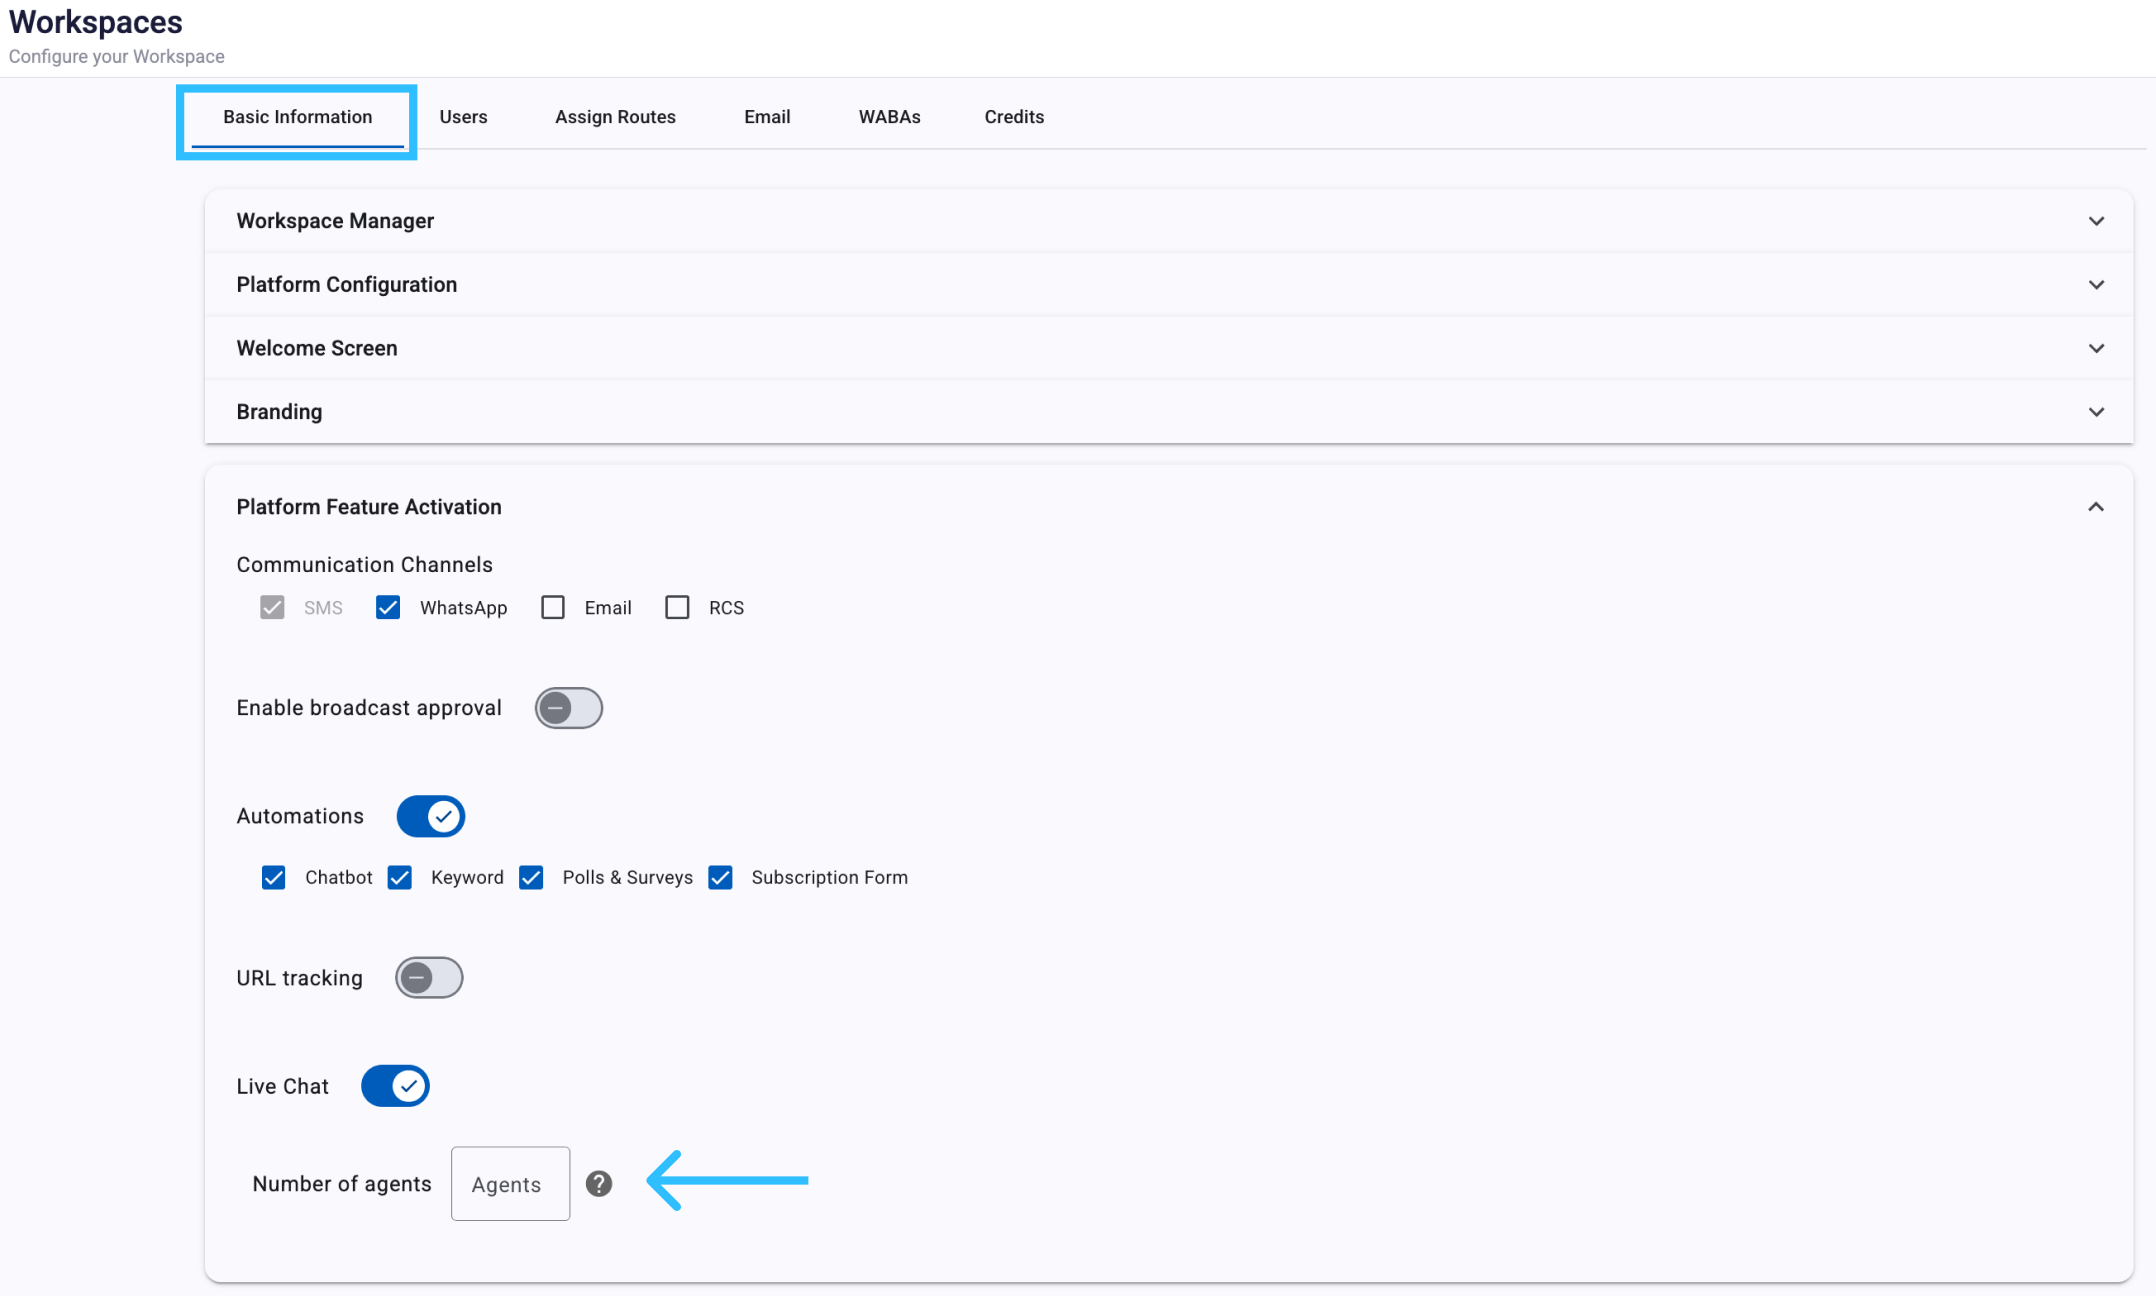Enable the Email communication channel checkbox
2156x1296 pixels.
coord(553,608)
